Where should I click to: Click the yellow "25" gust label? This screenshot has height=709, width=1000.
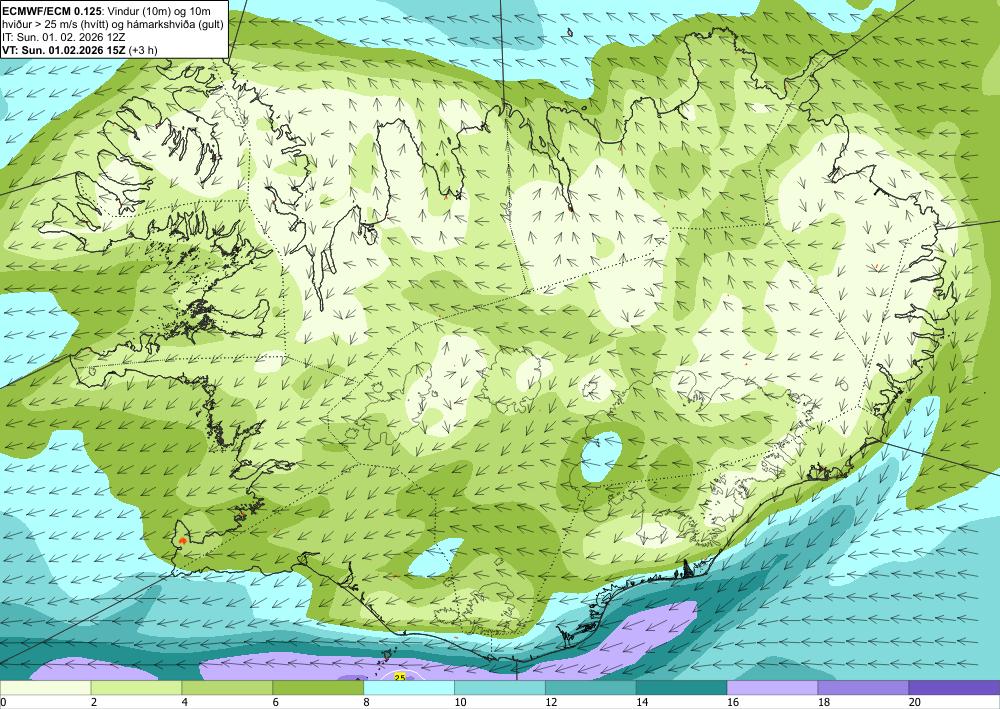[400, 677]
